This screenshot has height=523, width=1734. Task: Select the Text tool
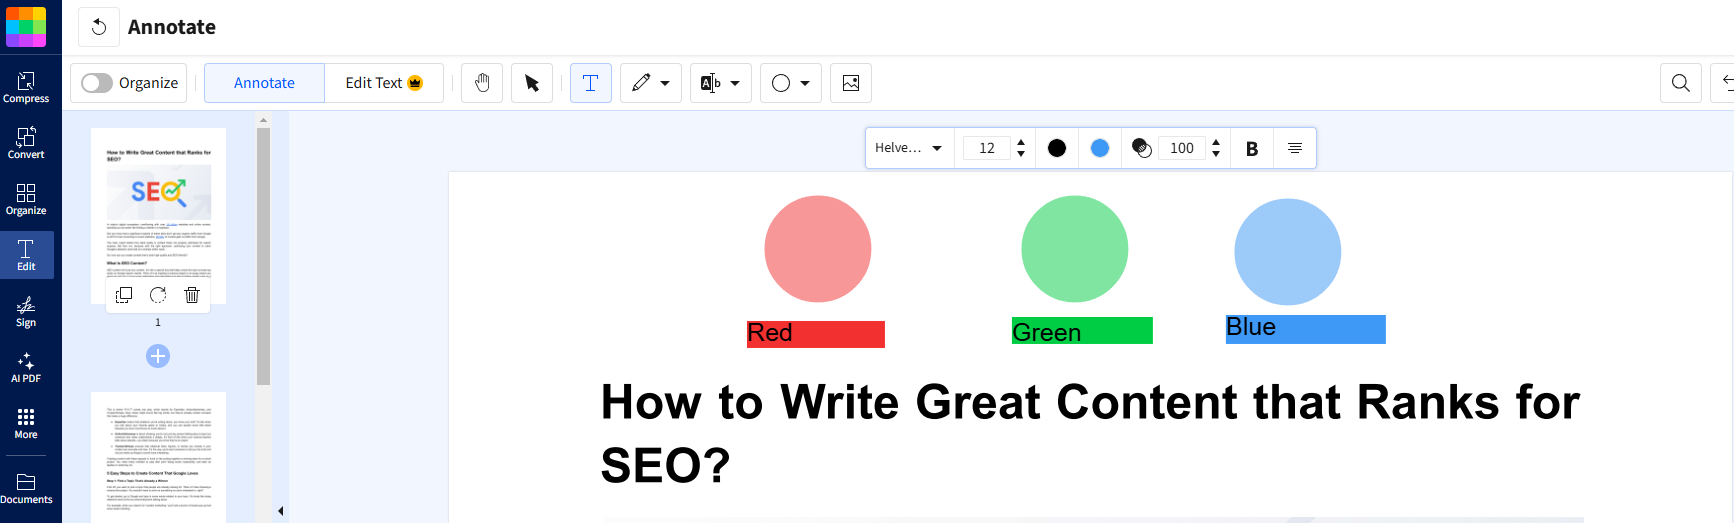point(591,83)
